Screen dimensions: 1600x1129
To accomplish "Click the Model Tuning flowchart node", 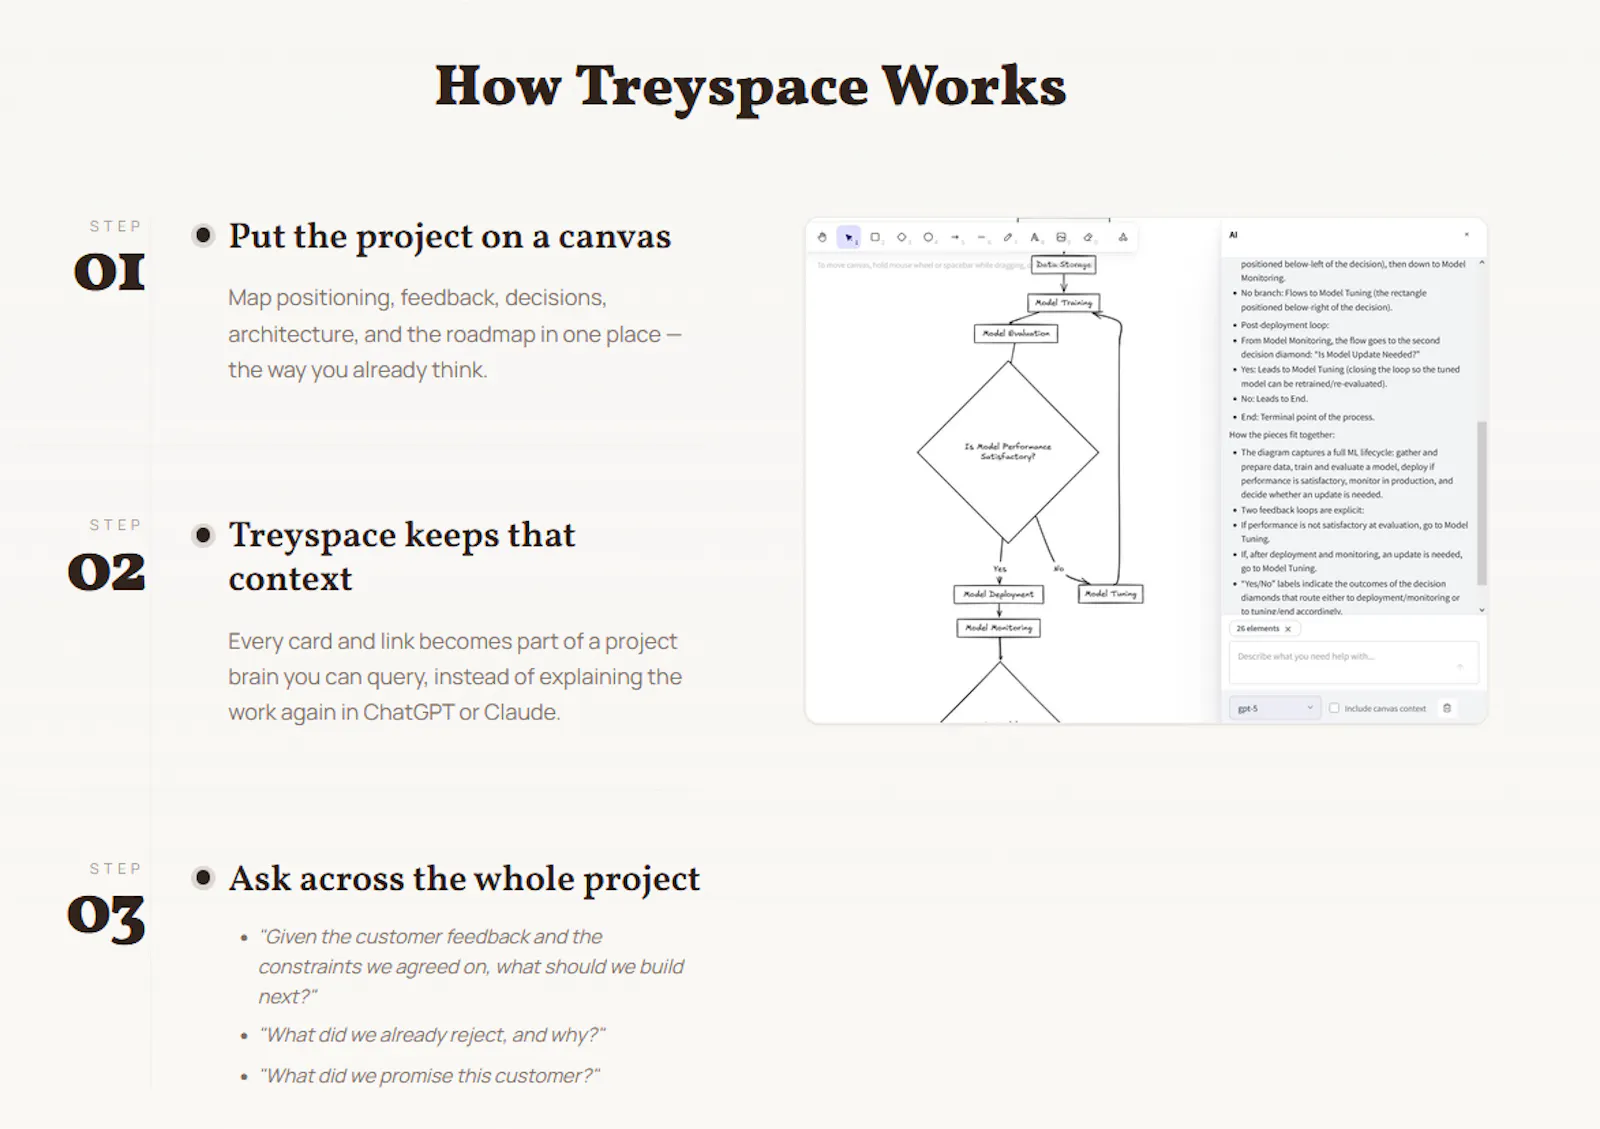I will pos(1111,594).
